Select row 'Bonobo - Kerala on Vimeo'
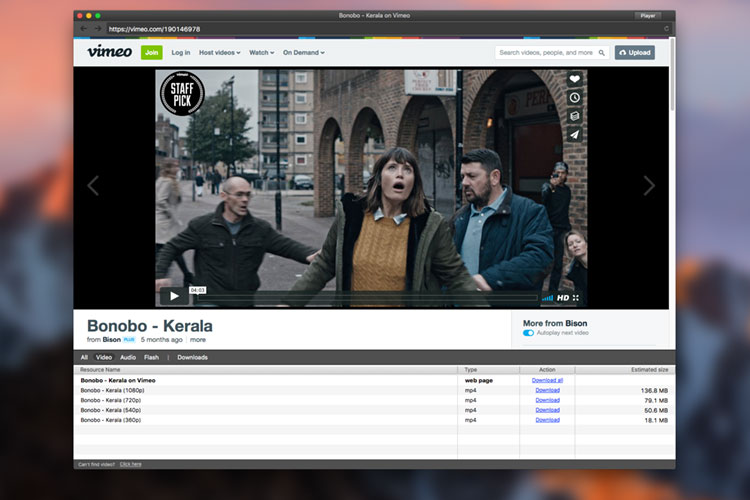 375,380
